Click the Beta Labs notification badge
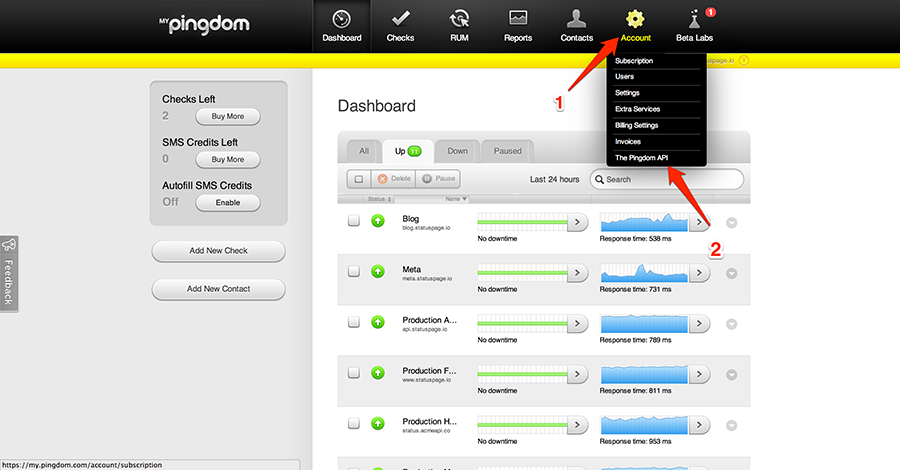The image size is (900, 470). pos(711,12)
